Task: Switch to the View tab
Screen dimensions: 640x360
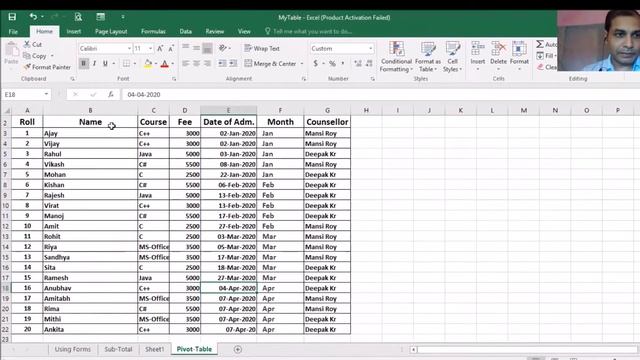Action: click(244, 31)
